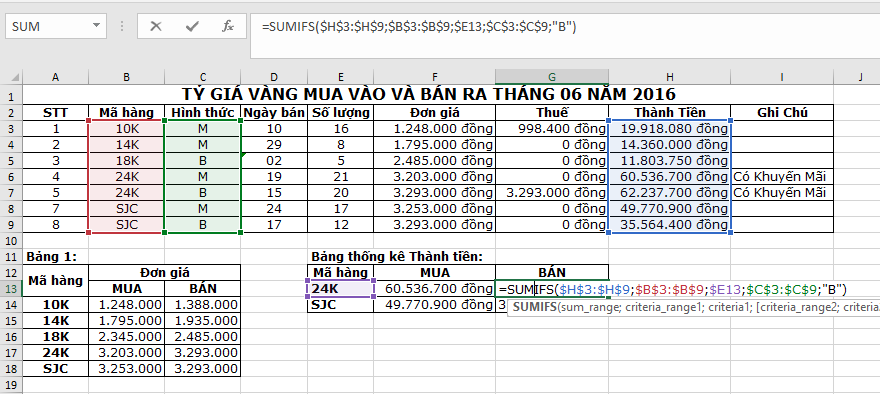Click the 'BÁN' header in statistics table
The width and height of the screenshot is (880, 394).
pyautogui.click(x=552, y=273)
